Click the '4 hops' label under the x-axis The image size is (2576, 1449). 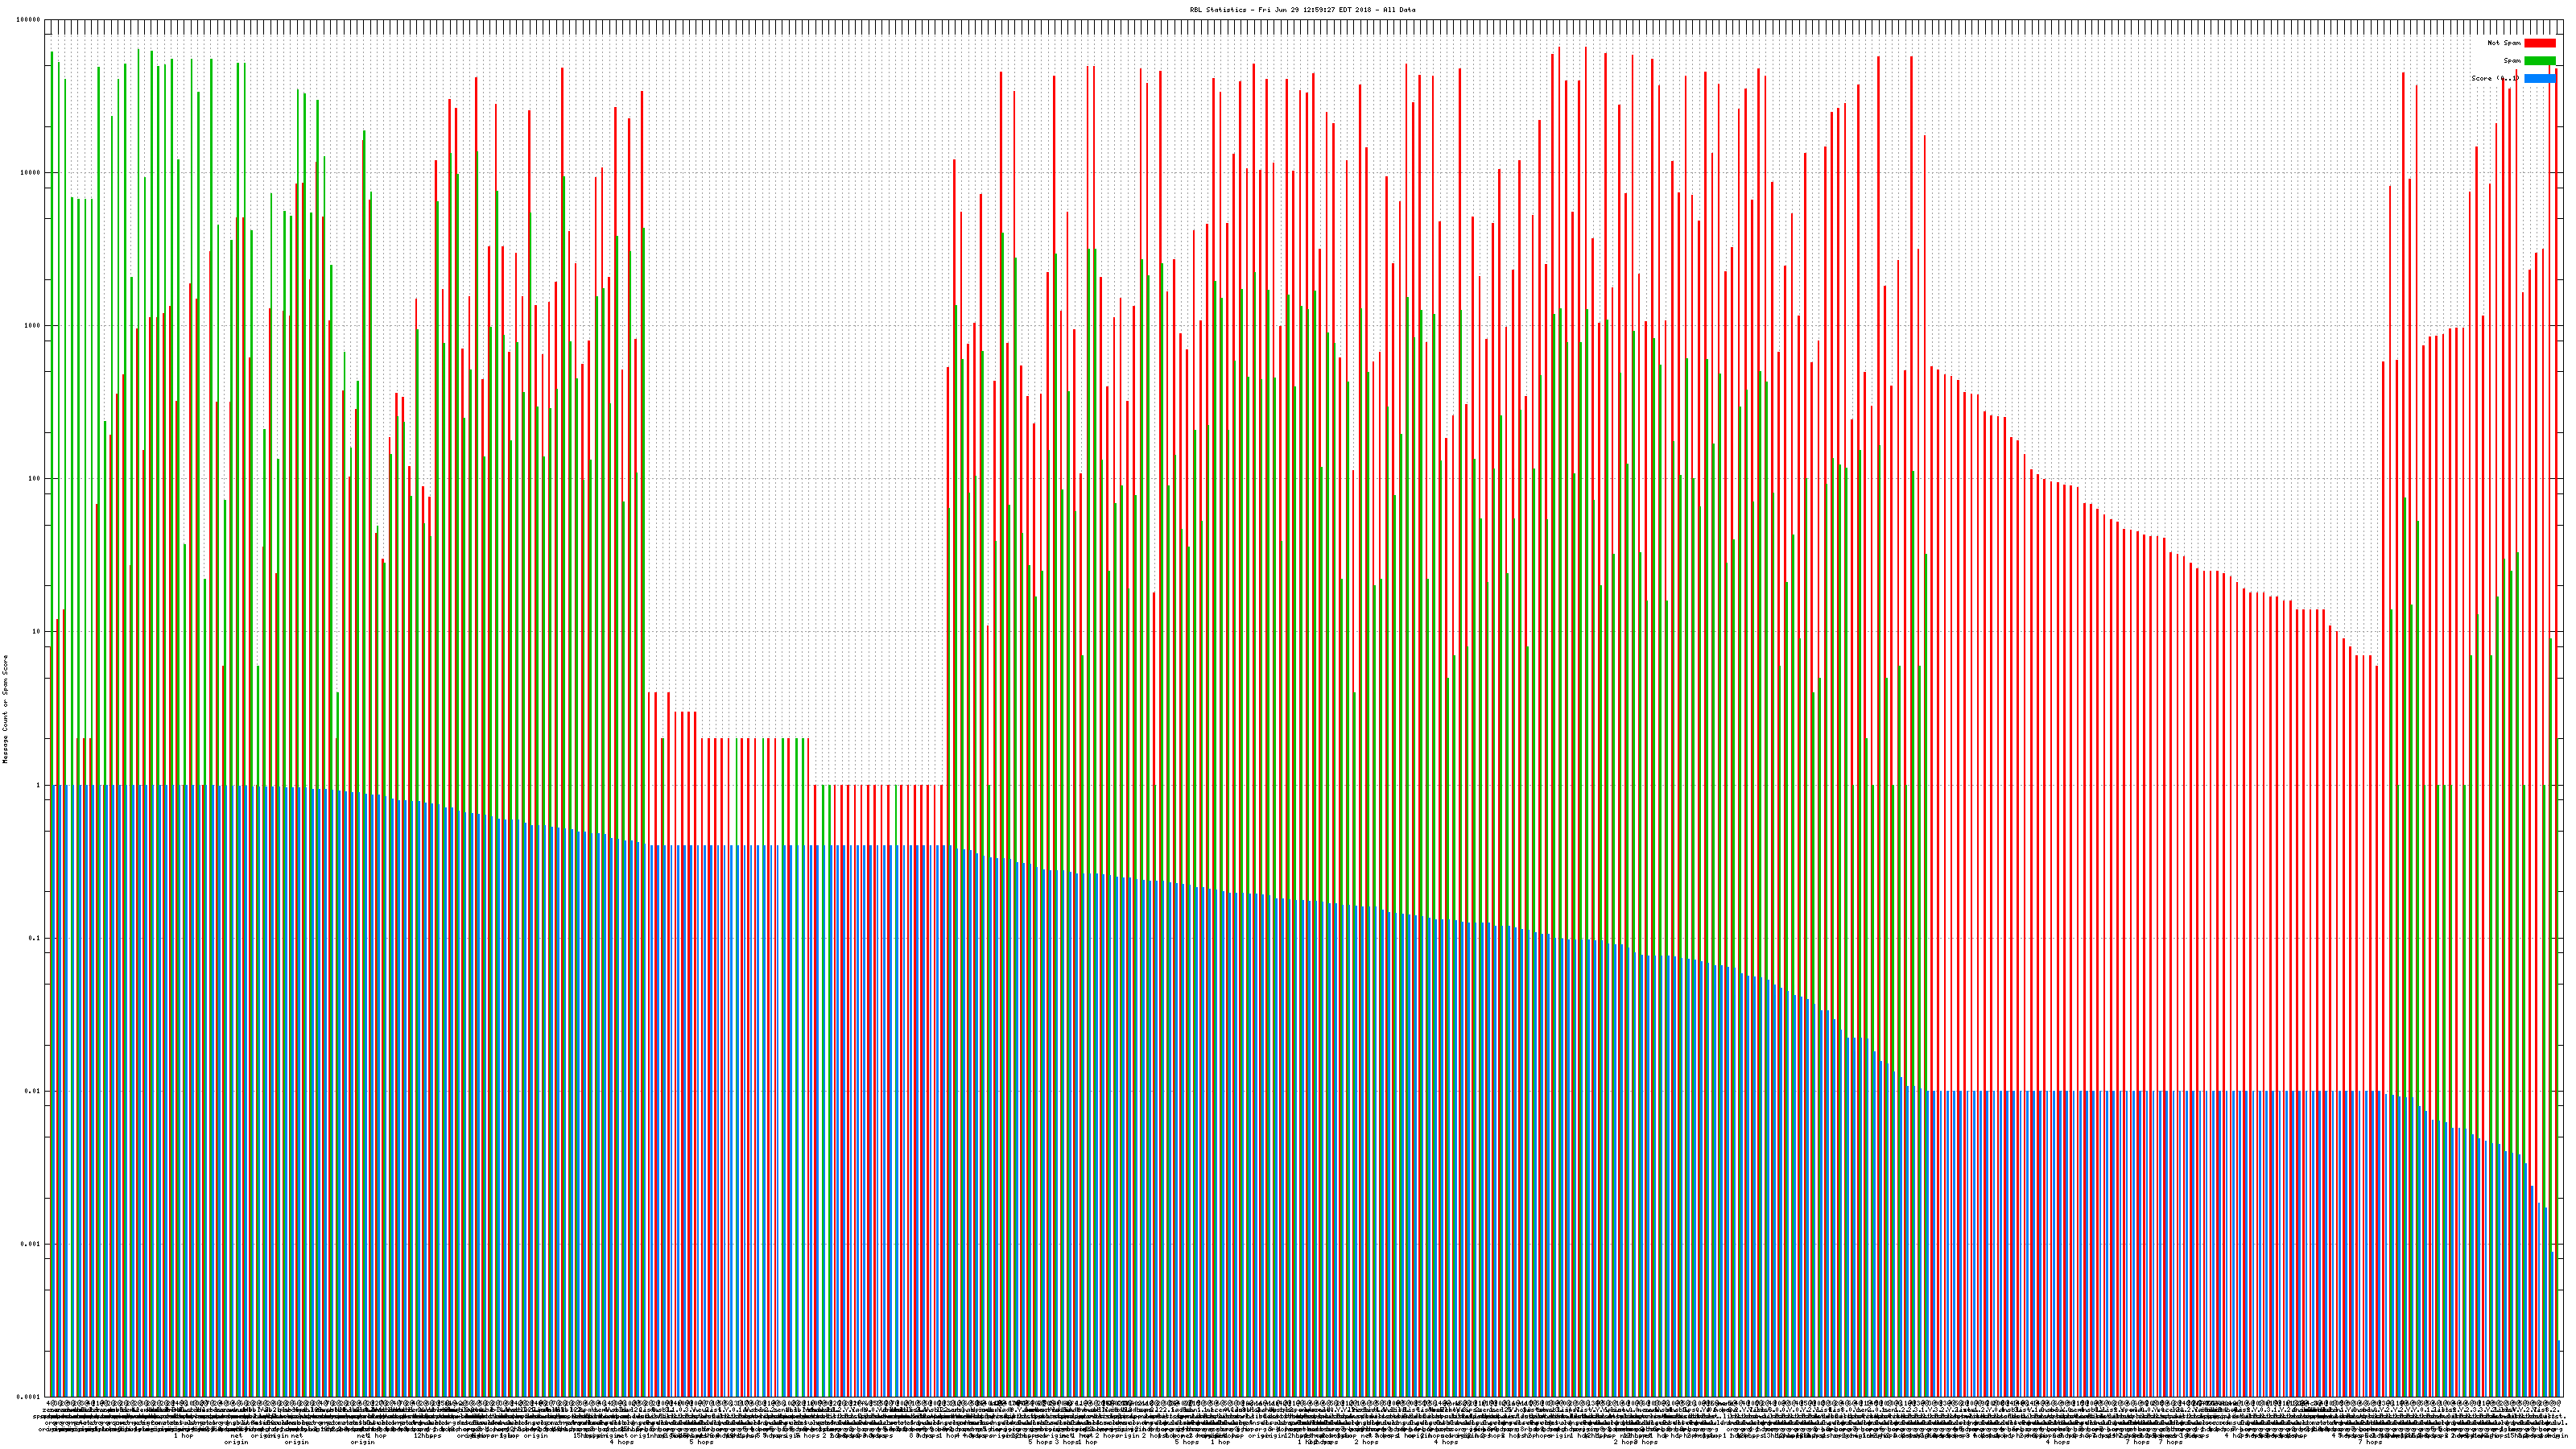point(621,1442)
